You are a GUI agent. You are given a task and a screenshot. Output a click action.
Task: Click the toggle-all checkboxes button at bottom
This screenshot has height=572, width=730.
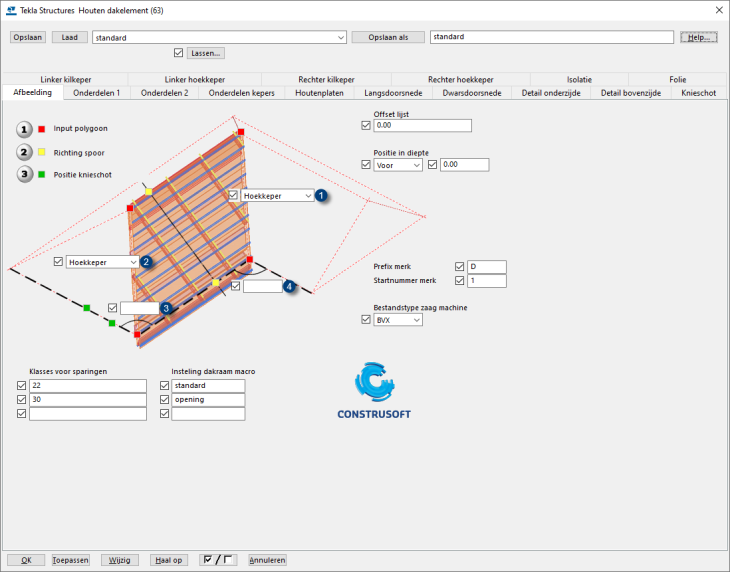tap(218, 560)
